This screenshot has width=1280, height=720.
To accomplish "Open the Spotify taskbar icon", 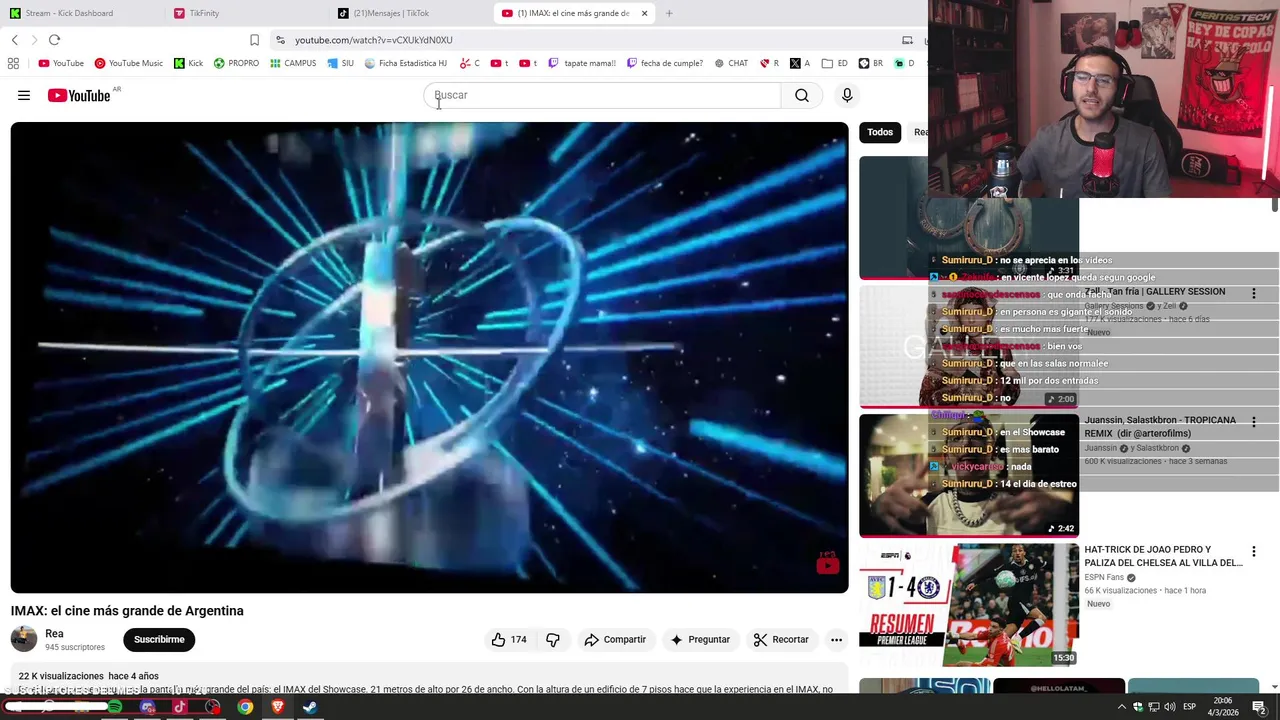I will click(x=115, y=707).
